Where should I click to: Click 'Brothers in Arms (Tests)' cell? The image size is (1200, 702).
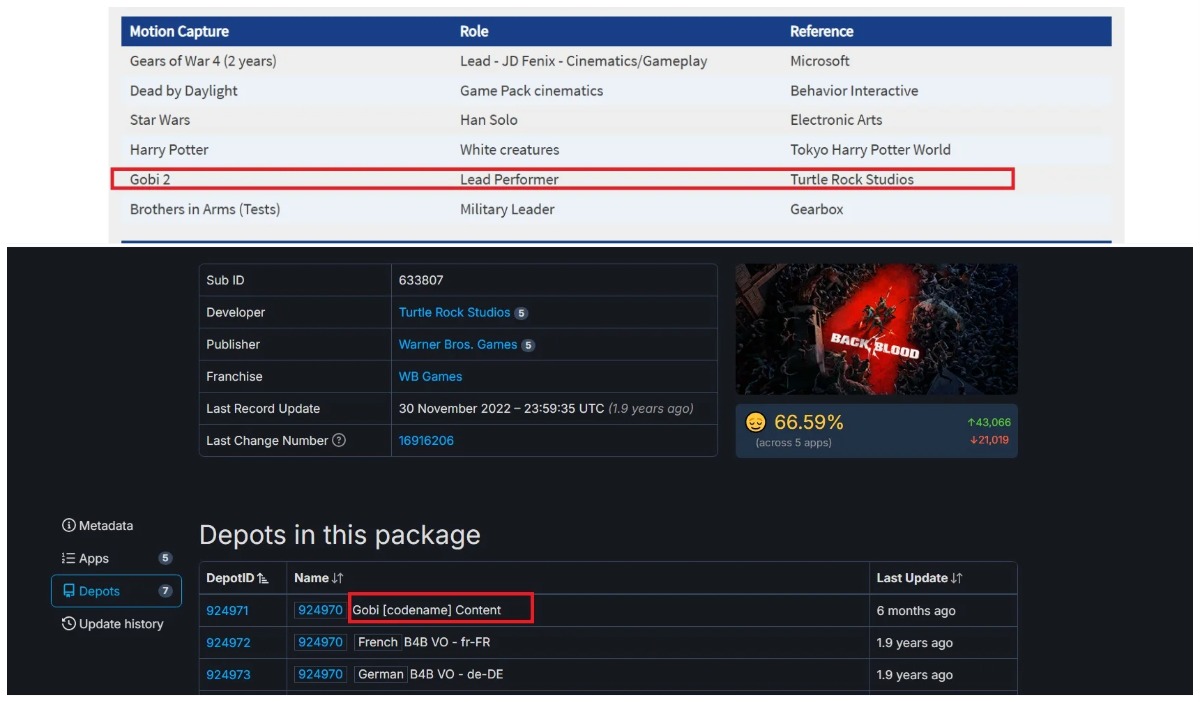click(205, 209)
